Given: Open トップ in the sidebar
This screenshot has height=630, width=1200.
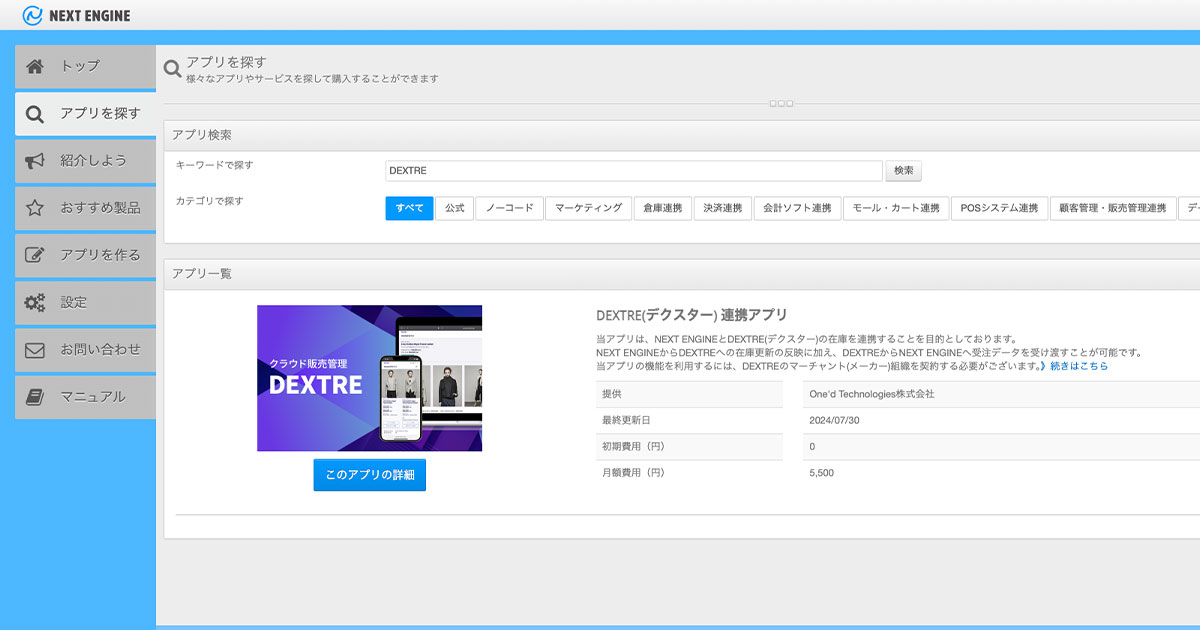Looking at the screenshot, I should pos(85,66).
